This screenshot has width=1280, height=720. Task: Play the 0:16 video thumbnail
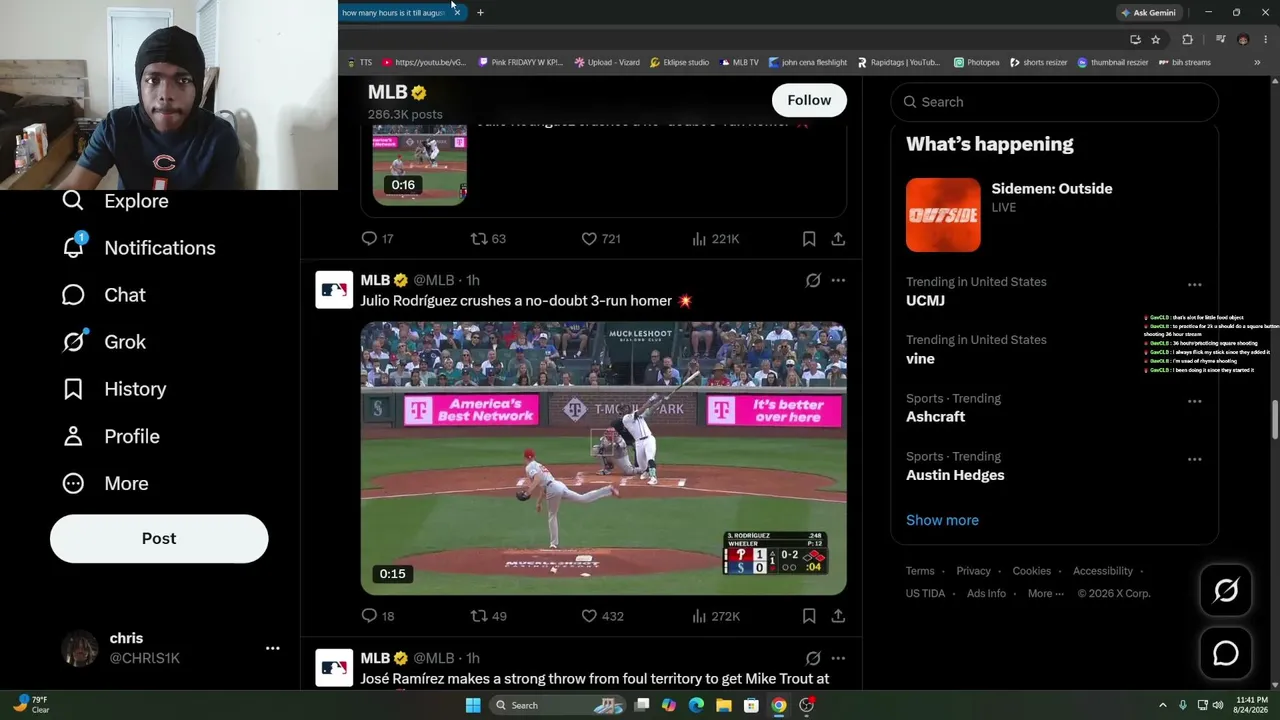point(420,165)
